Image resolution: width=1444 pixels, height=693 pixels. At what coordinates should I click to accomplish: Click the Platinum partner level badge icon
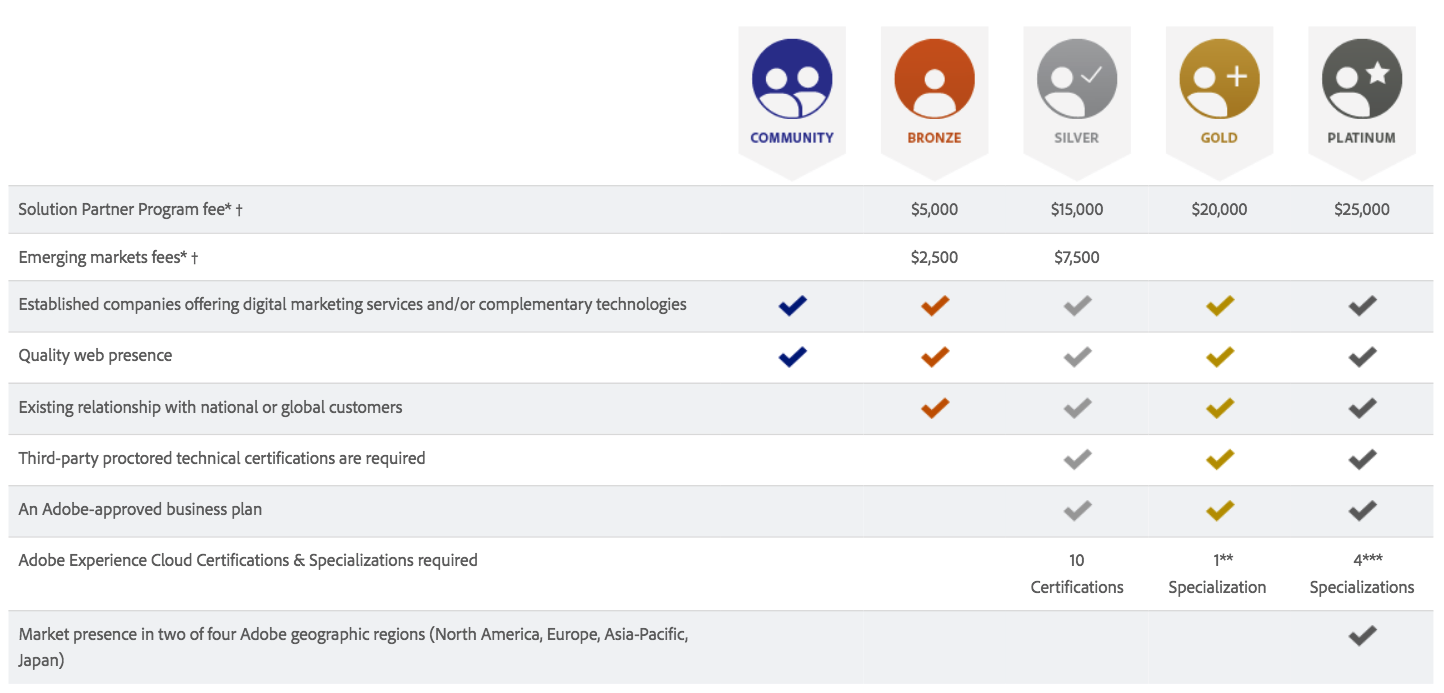1361,80
